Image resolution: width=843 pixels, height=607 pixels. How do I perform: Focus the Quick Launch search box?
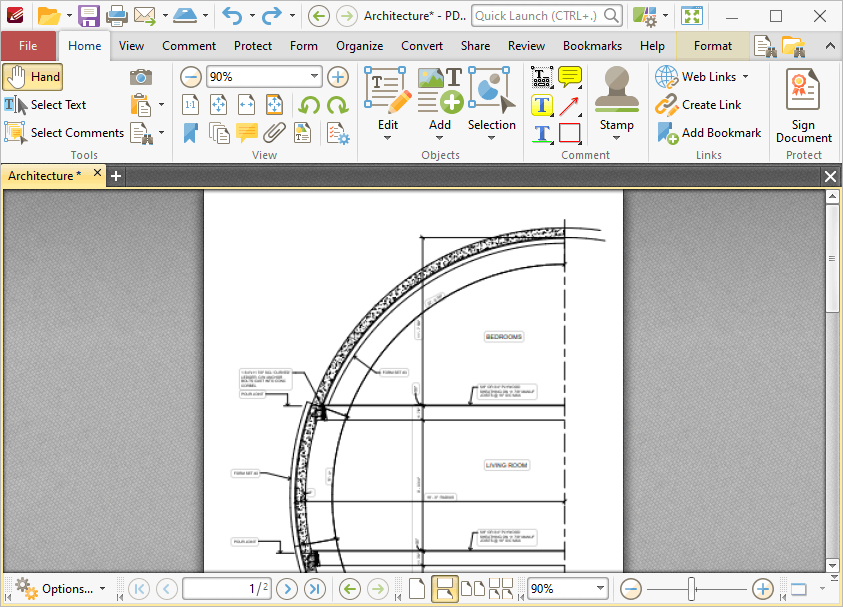[x=547, y=16]
